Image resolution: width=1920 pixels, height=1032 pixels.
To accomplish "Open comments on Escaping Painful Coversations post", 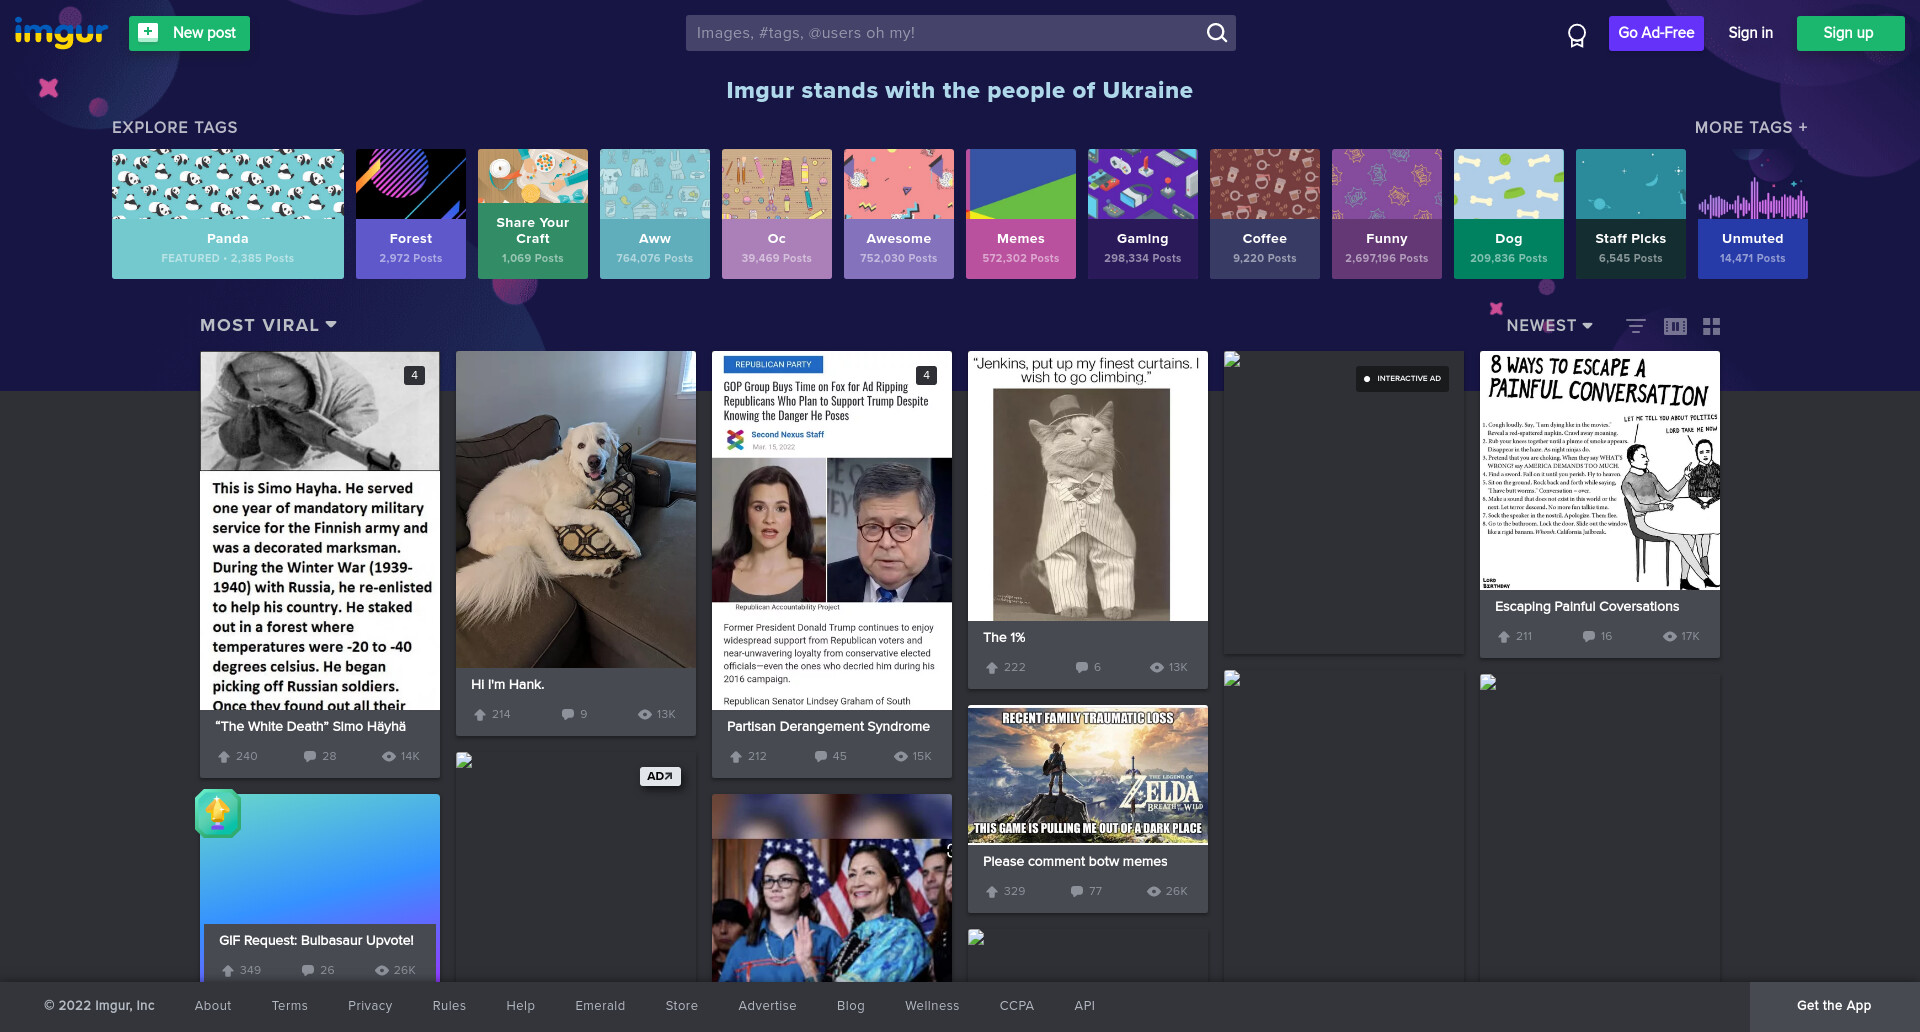I will tap(1589, 637).
